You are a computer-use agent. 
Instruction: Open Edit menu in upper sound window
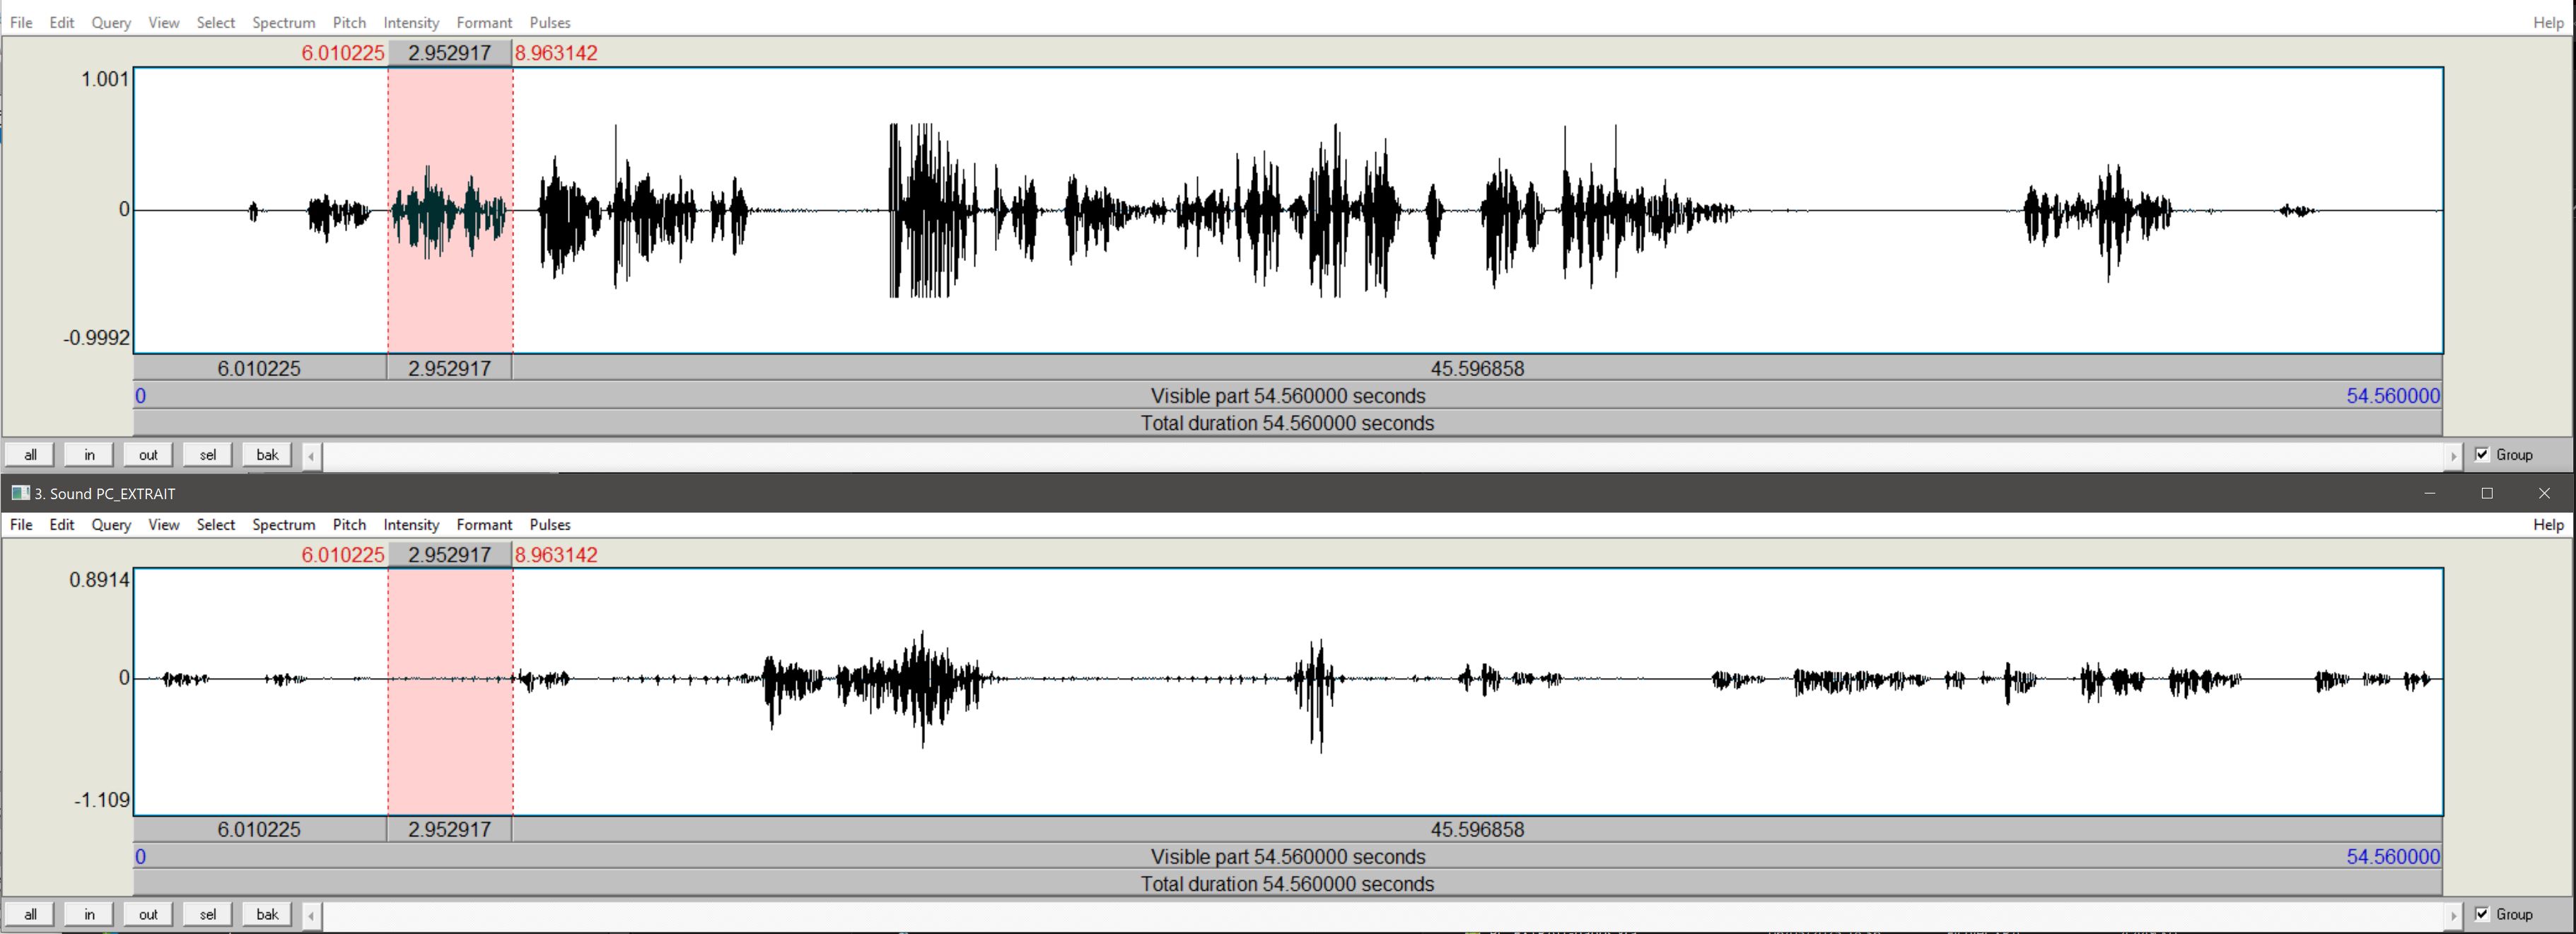pyautogui.click(x=62, y=22)
